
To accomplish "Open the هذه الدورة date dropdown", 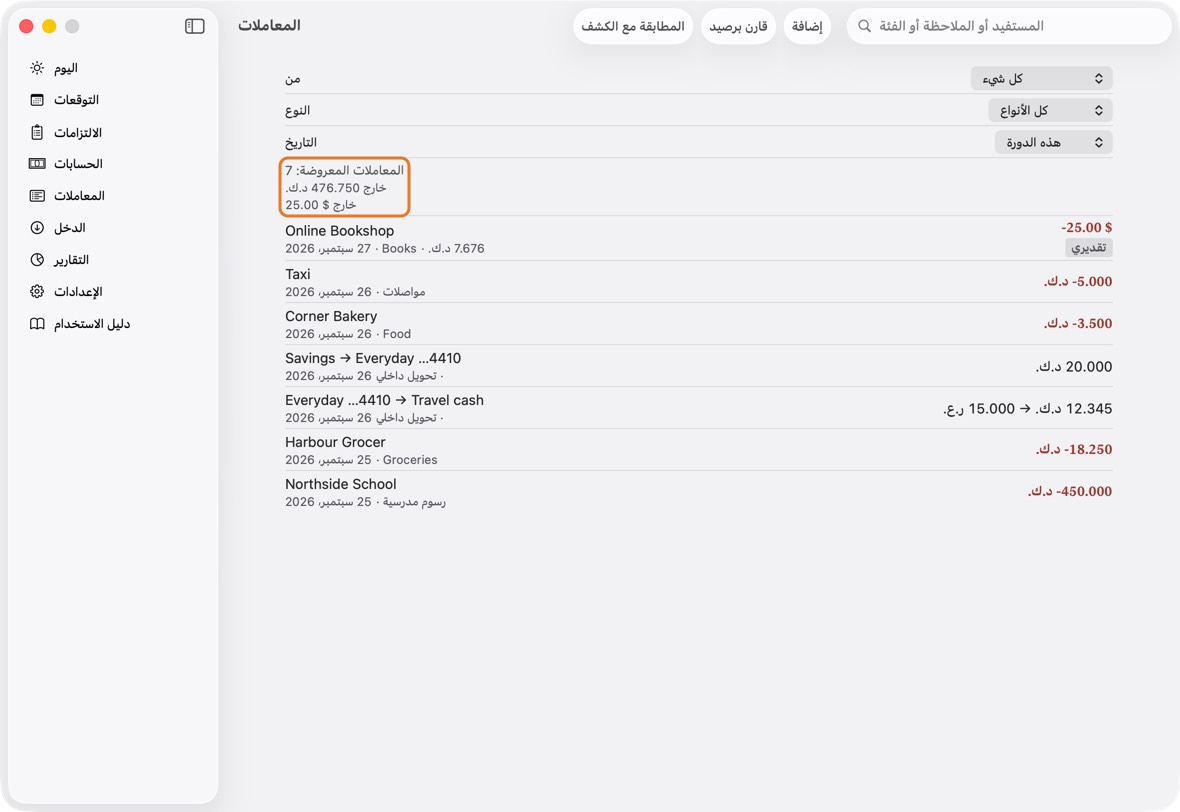I will click(1054, 142).
